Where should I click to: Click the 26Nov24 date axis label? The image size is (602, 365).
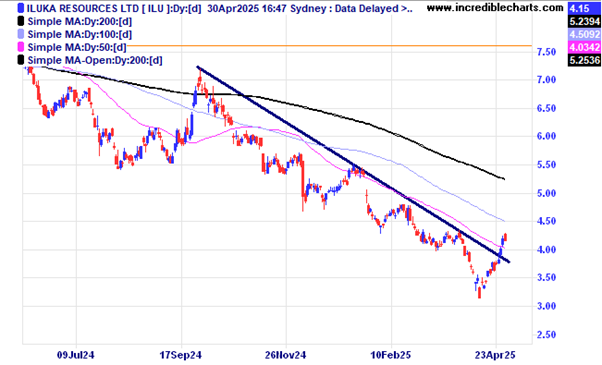pos(286,355)
